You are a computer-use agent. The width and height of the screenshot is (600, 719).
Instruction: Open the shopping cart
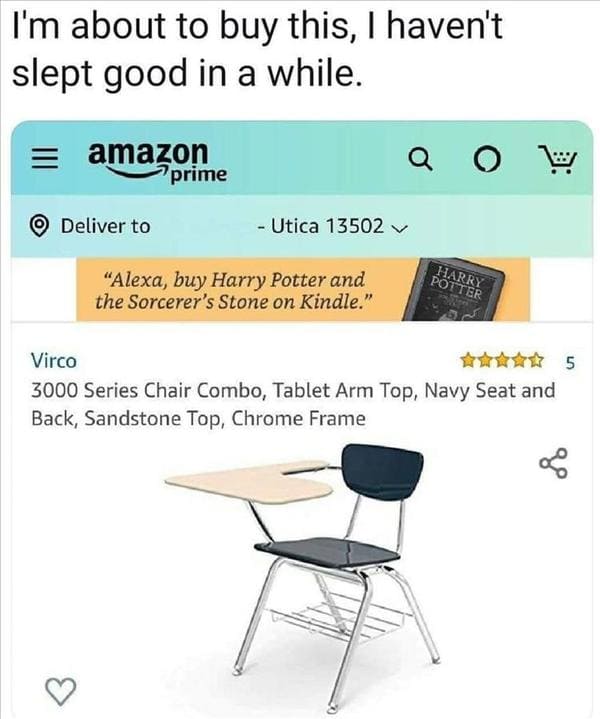[x=557, y=159]
